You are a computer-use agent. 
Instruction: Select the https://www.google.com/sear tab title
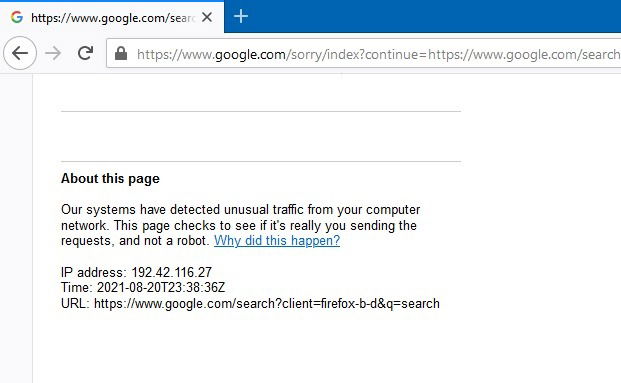(x=113, y=18)
